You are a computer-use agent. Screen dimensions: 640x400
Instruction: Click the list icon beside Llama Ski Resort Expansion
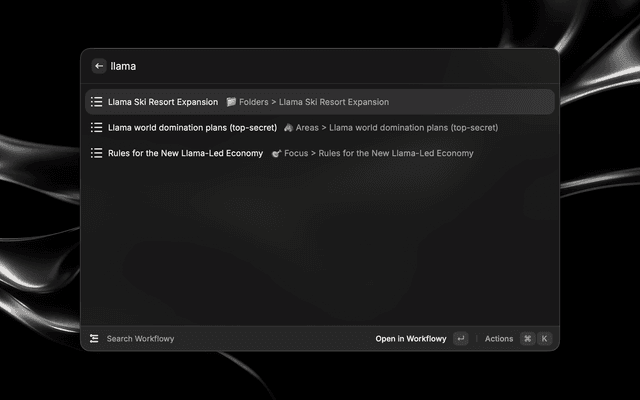[x=96, y=102]
